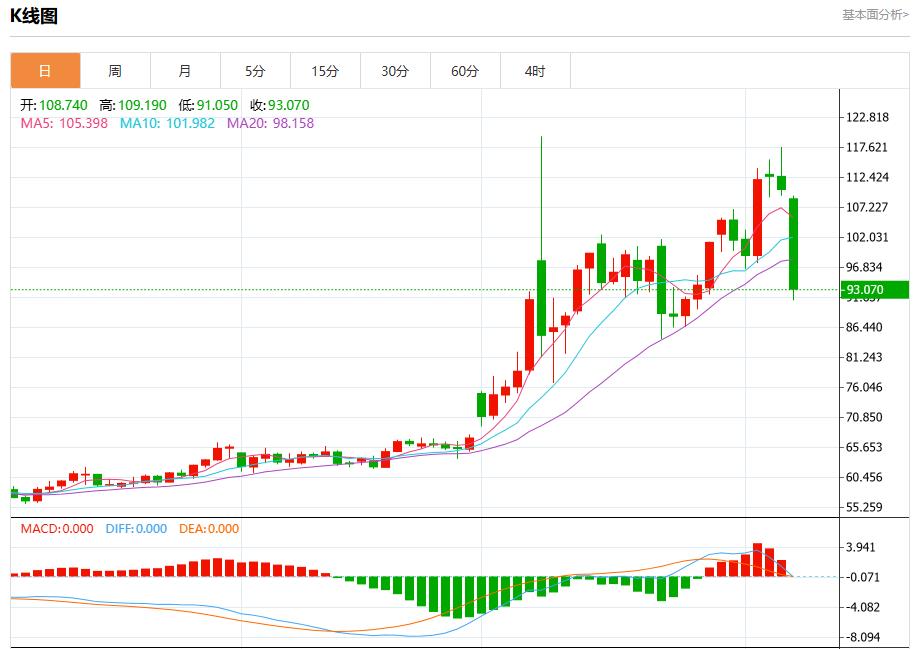Show the 30分 interval chart
917x649 pixels.
(395, 71)
